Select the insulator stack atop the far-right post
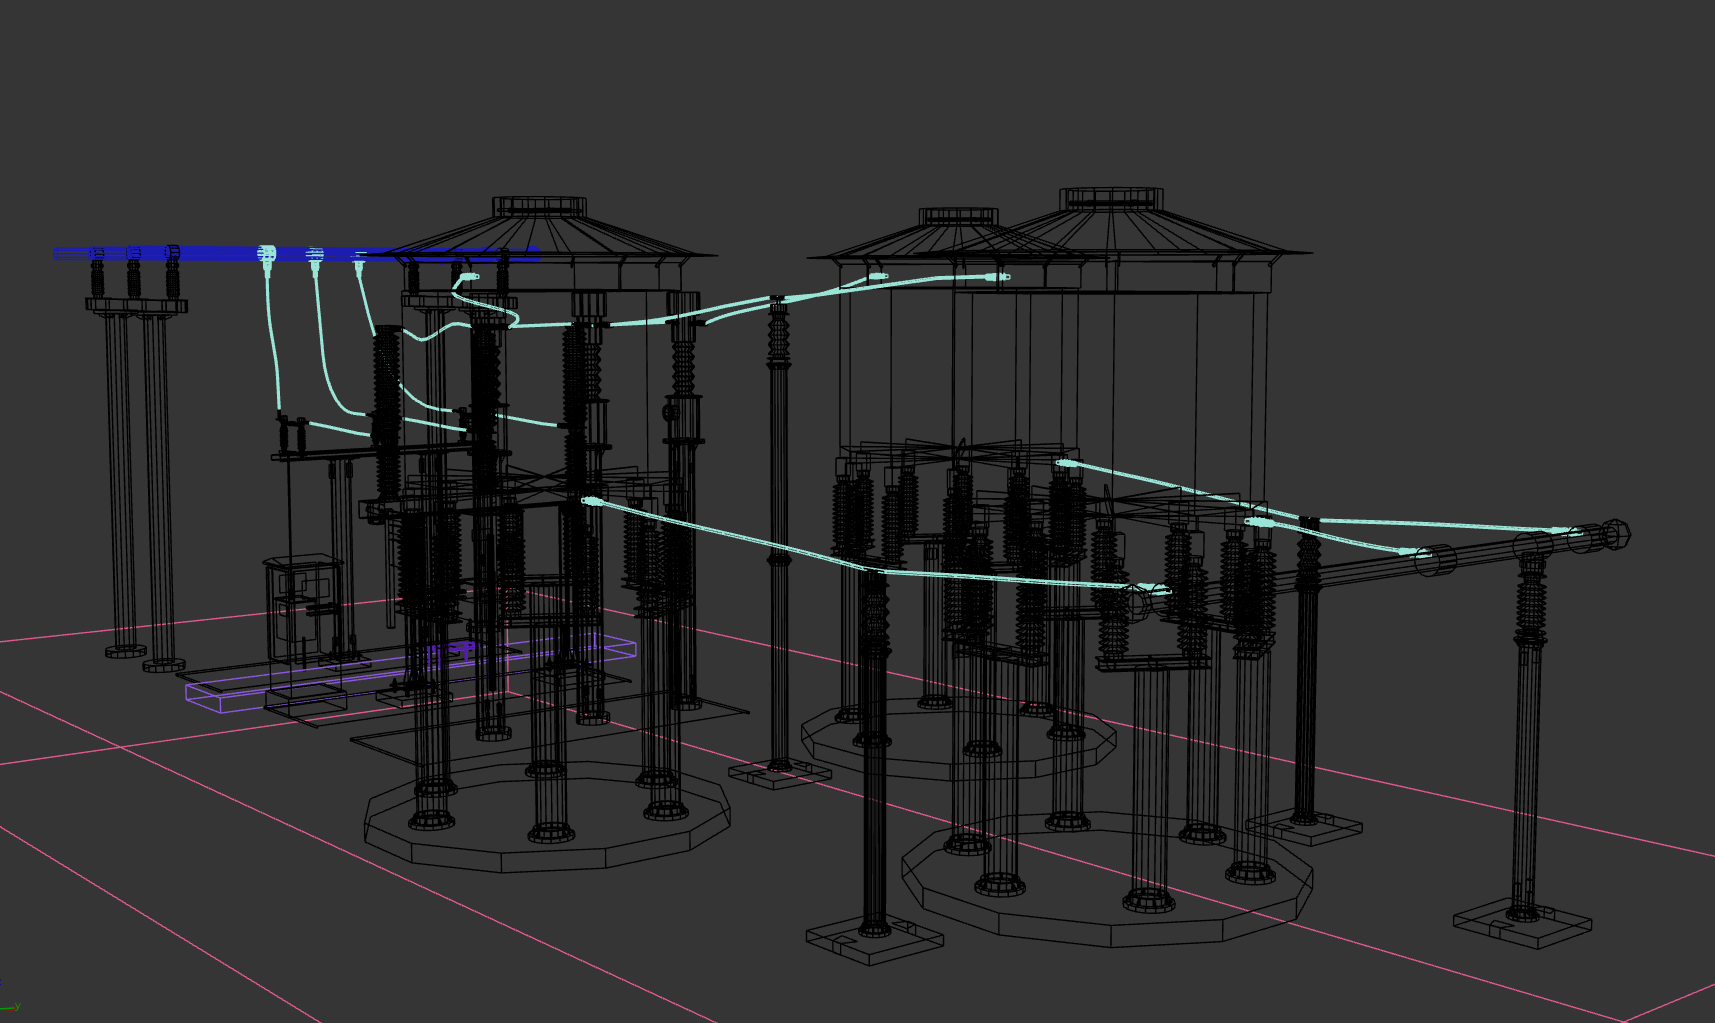The image size is (1715, 1023). point(1530,598)
